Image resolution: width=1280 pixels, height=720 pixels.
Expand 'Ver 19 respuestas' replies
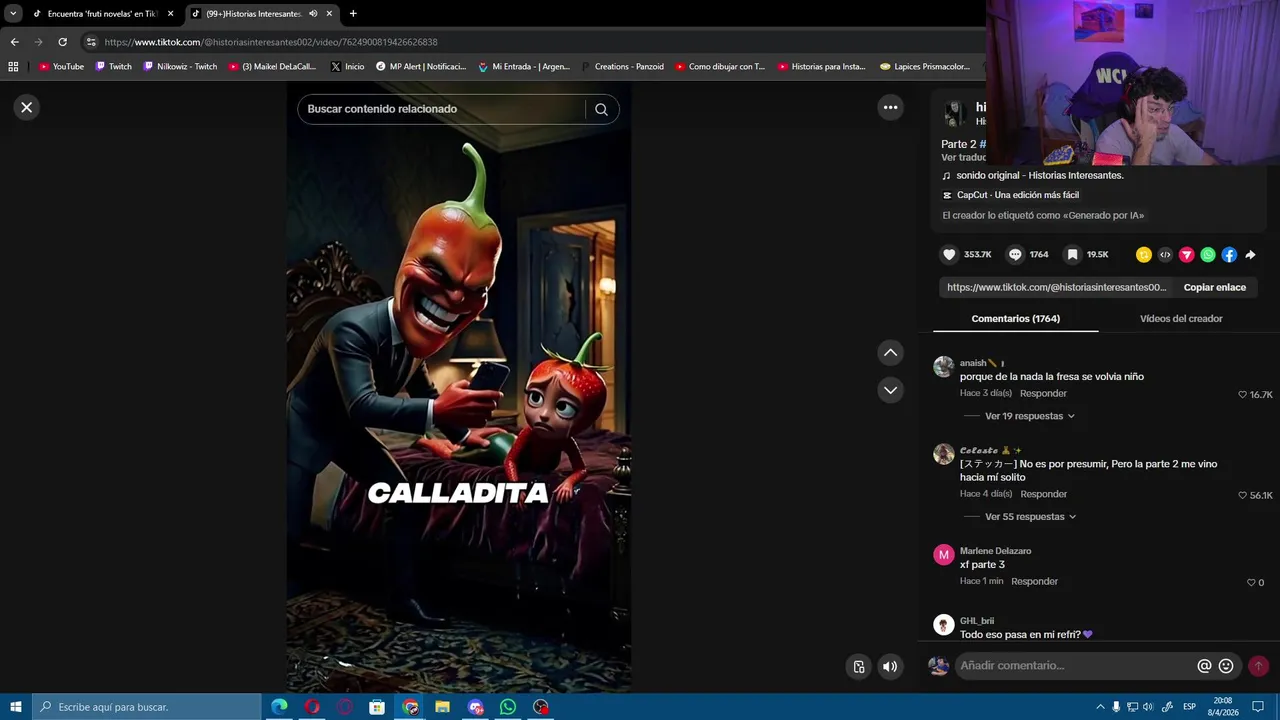point(1029,416)
